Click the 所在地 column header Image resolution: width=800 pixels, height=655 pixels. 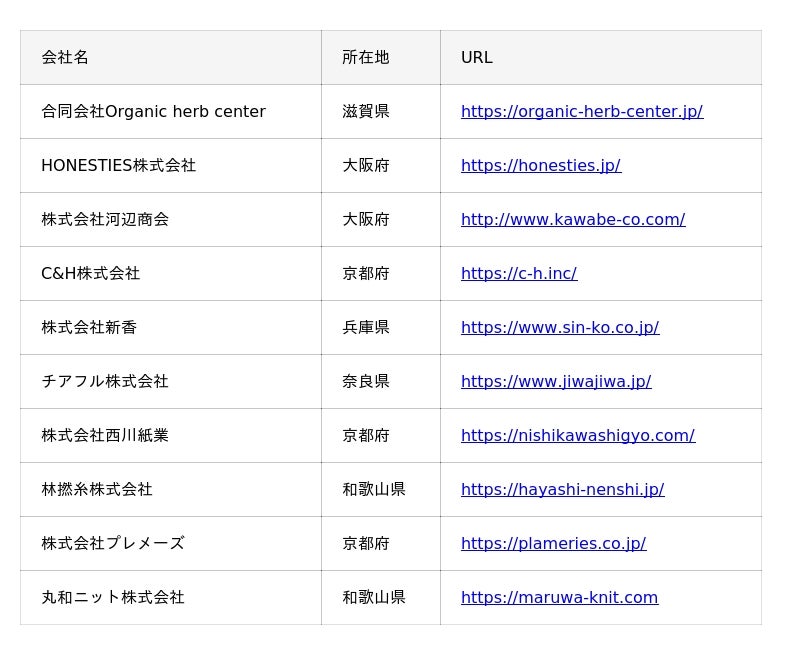coord(365,58)
